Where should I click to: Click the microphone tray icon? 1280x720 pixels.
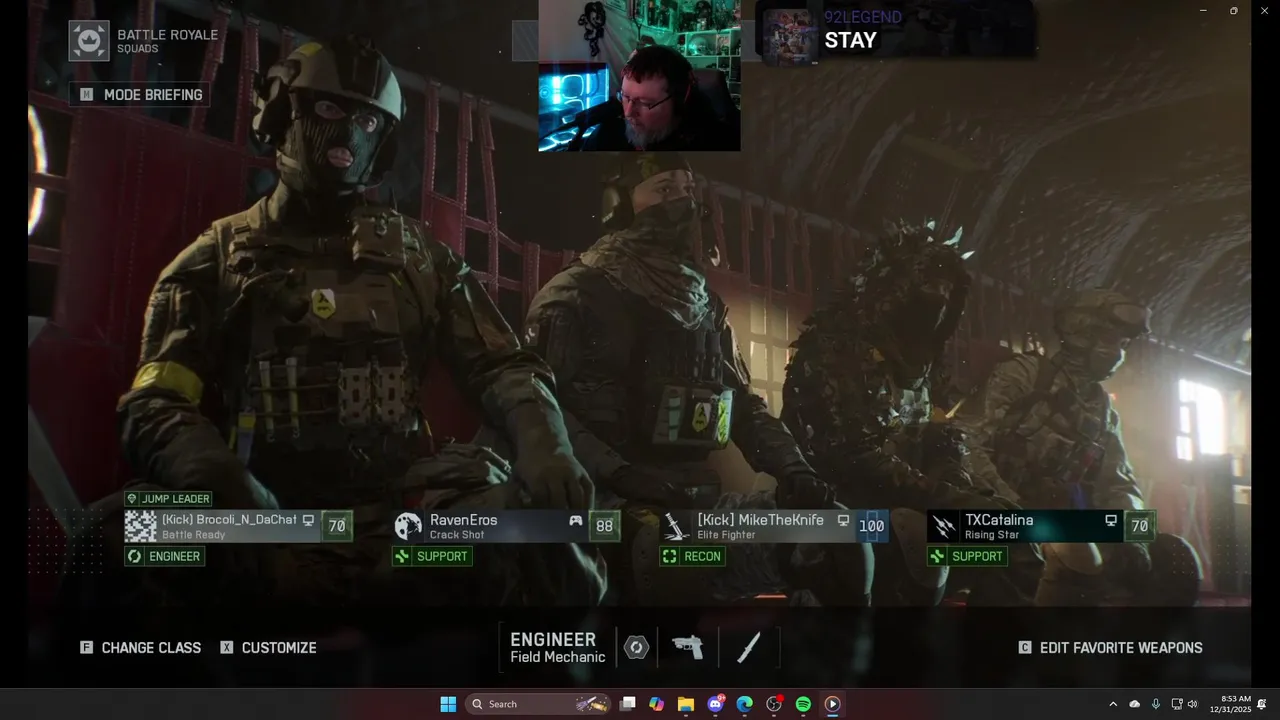[1156, 704]
